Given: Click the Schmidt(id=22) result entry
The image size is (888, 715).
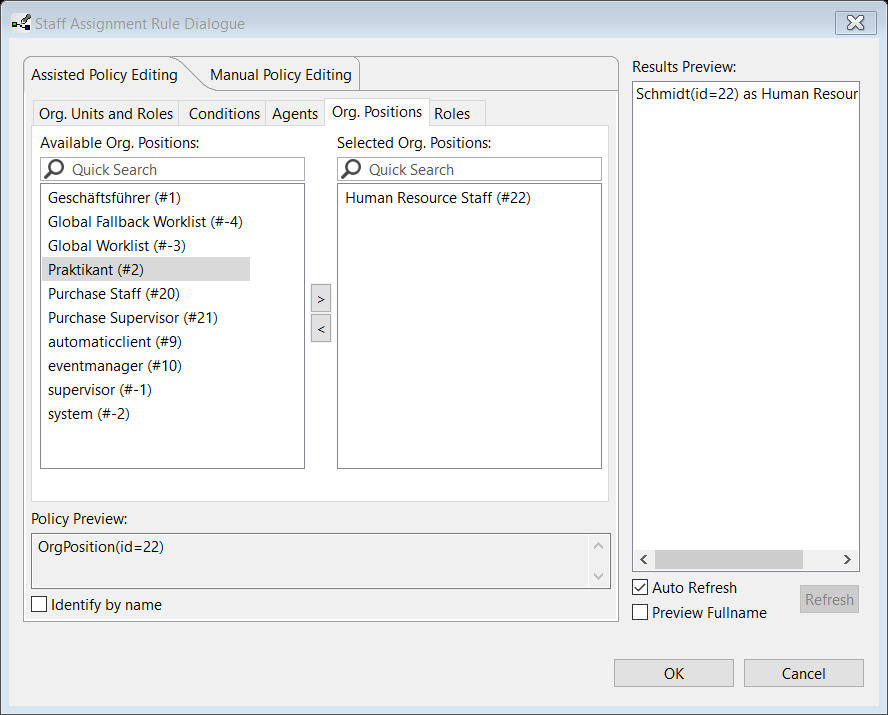Looking at the screenshot, I should (x=746, y=94).
